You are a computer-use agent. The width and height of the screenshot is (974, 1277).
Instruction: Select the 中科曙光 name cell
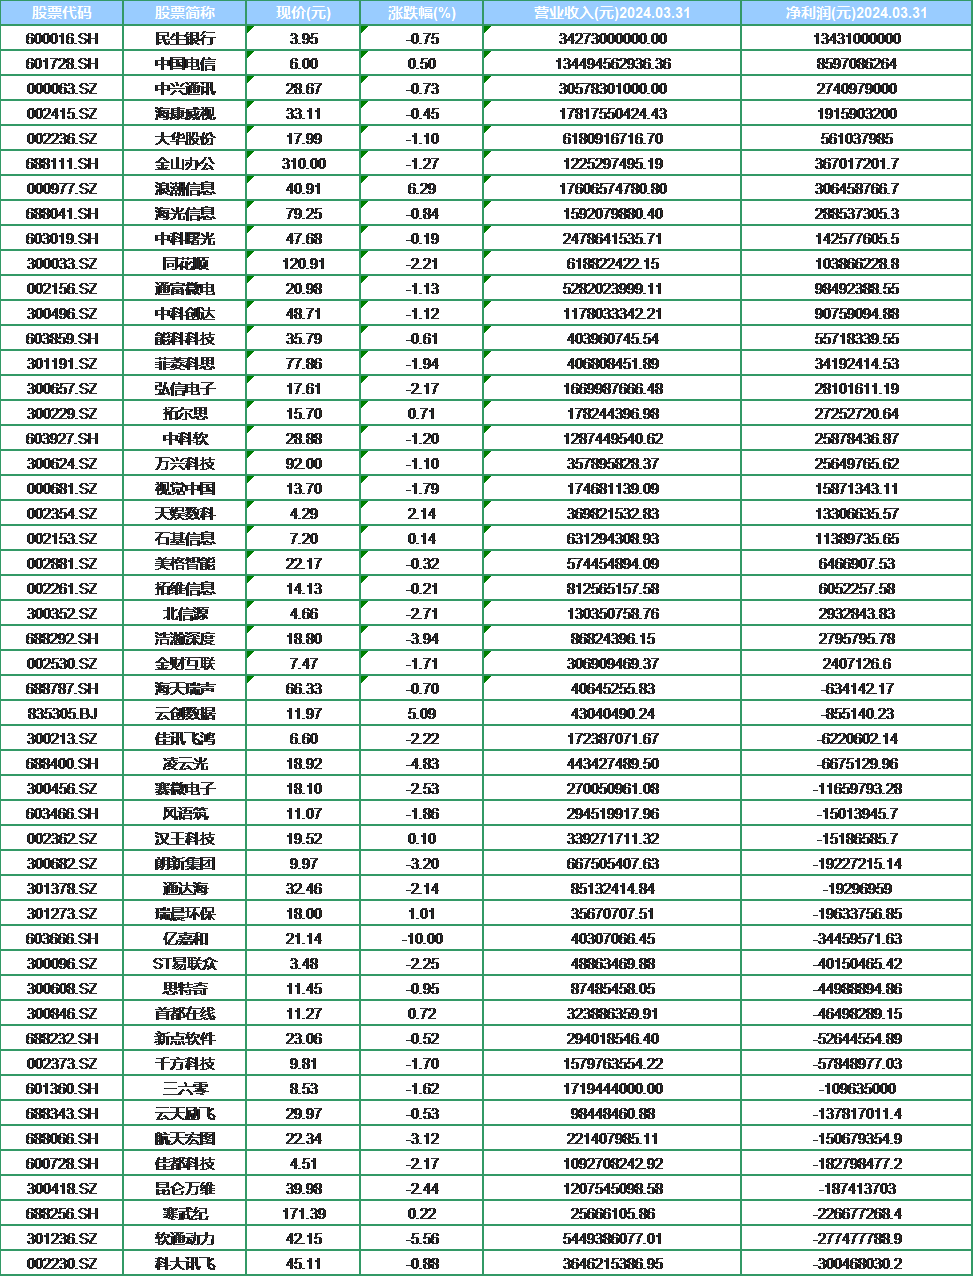tap(185, 238)
